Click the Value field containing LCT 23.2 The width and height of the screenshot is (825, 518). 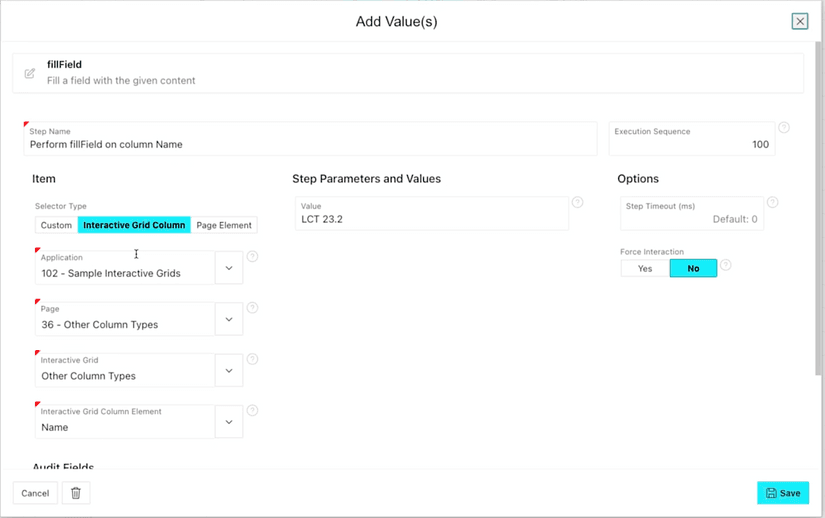432,214
